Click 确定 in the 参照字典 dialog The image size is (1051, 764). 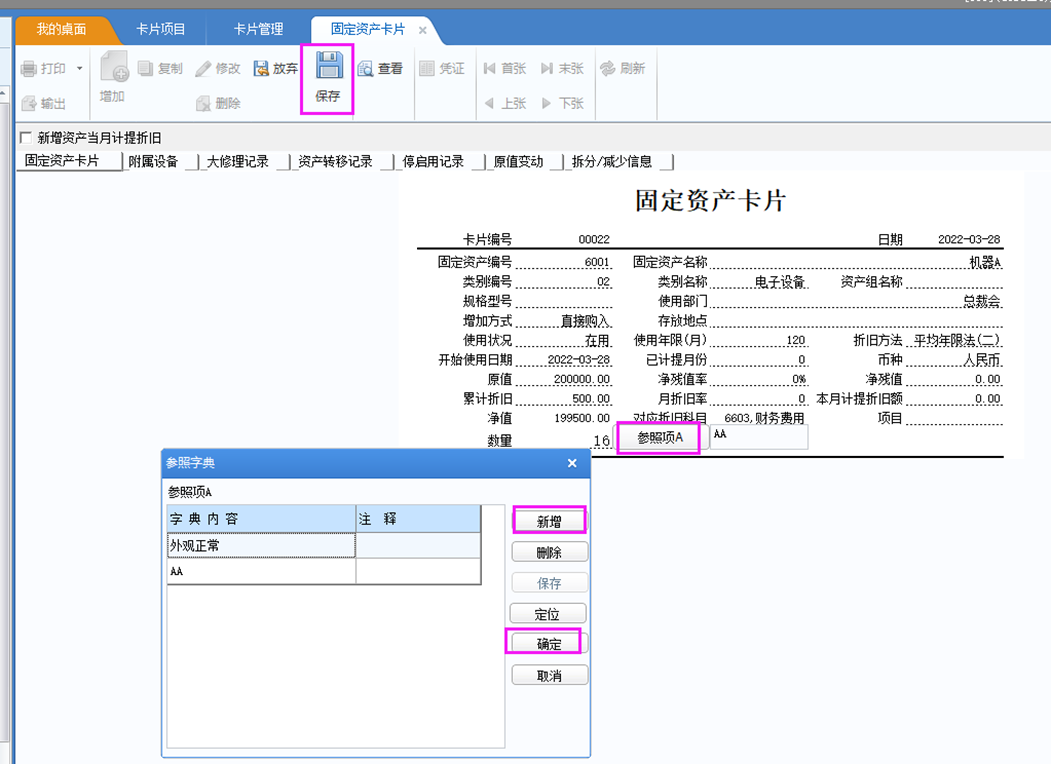tap(549, 643)
